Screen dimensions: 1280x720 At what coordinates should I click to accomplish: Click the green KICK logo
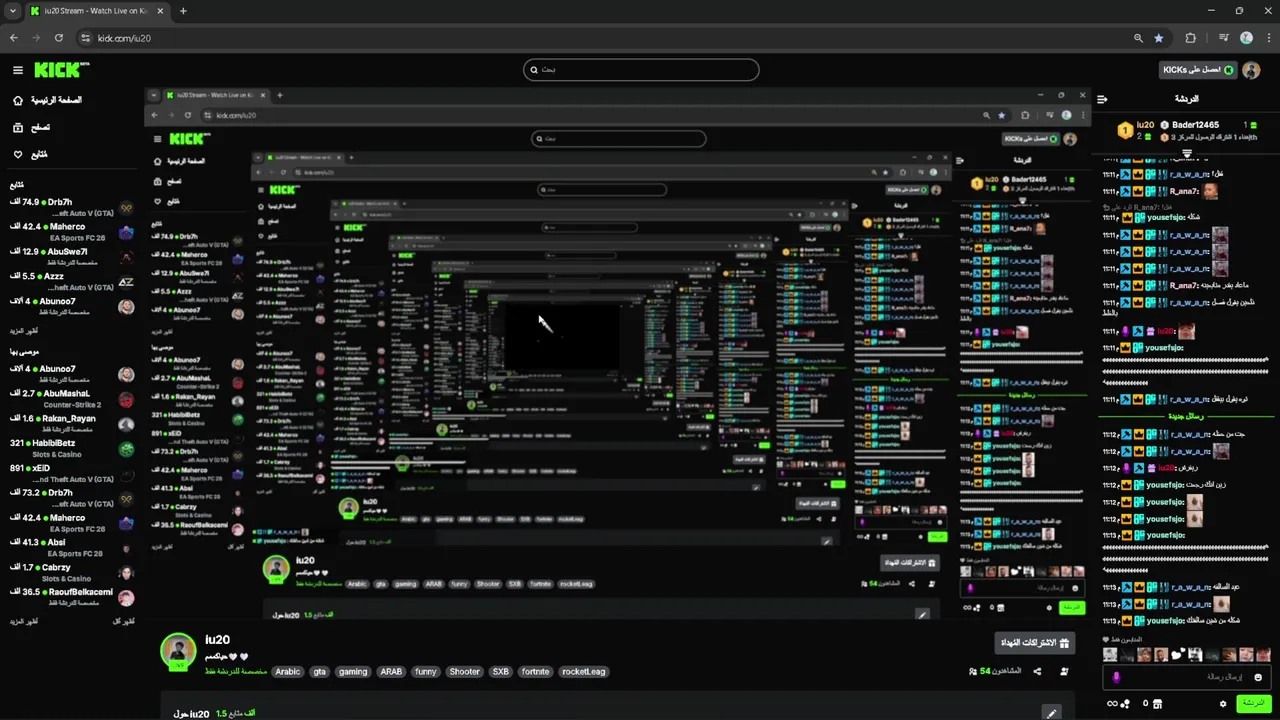[x=61, y=70]
